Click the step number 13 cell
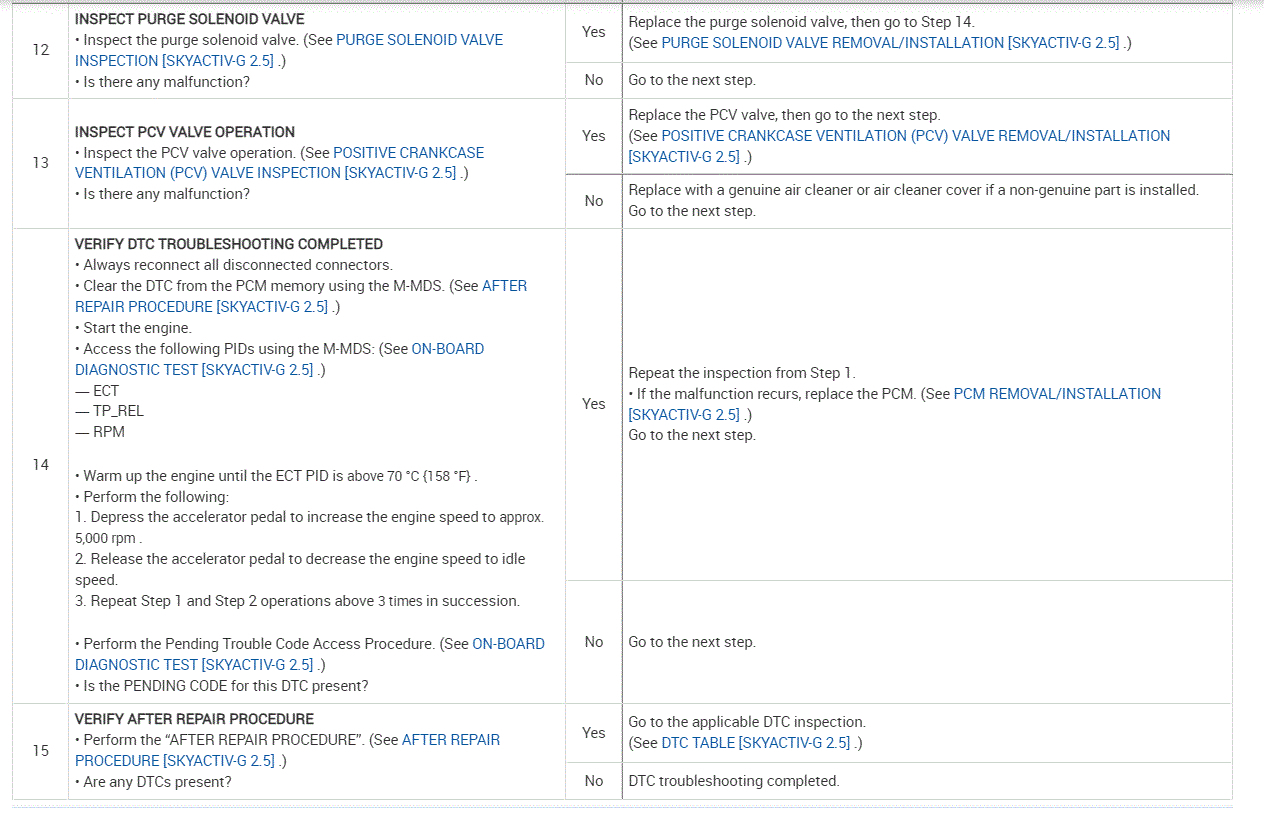Screen dimensions: 1264x827 click(40, 162)
